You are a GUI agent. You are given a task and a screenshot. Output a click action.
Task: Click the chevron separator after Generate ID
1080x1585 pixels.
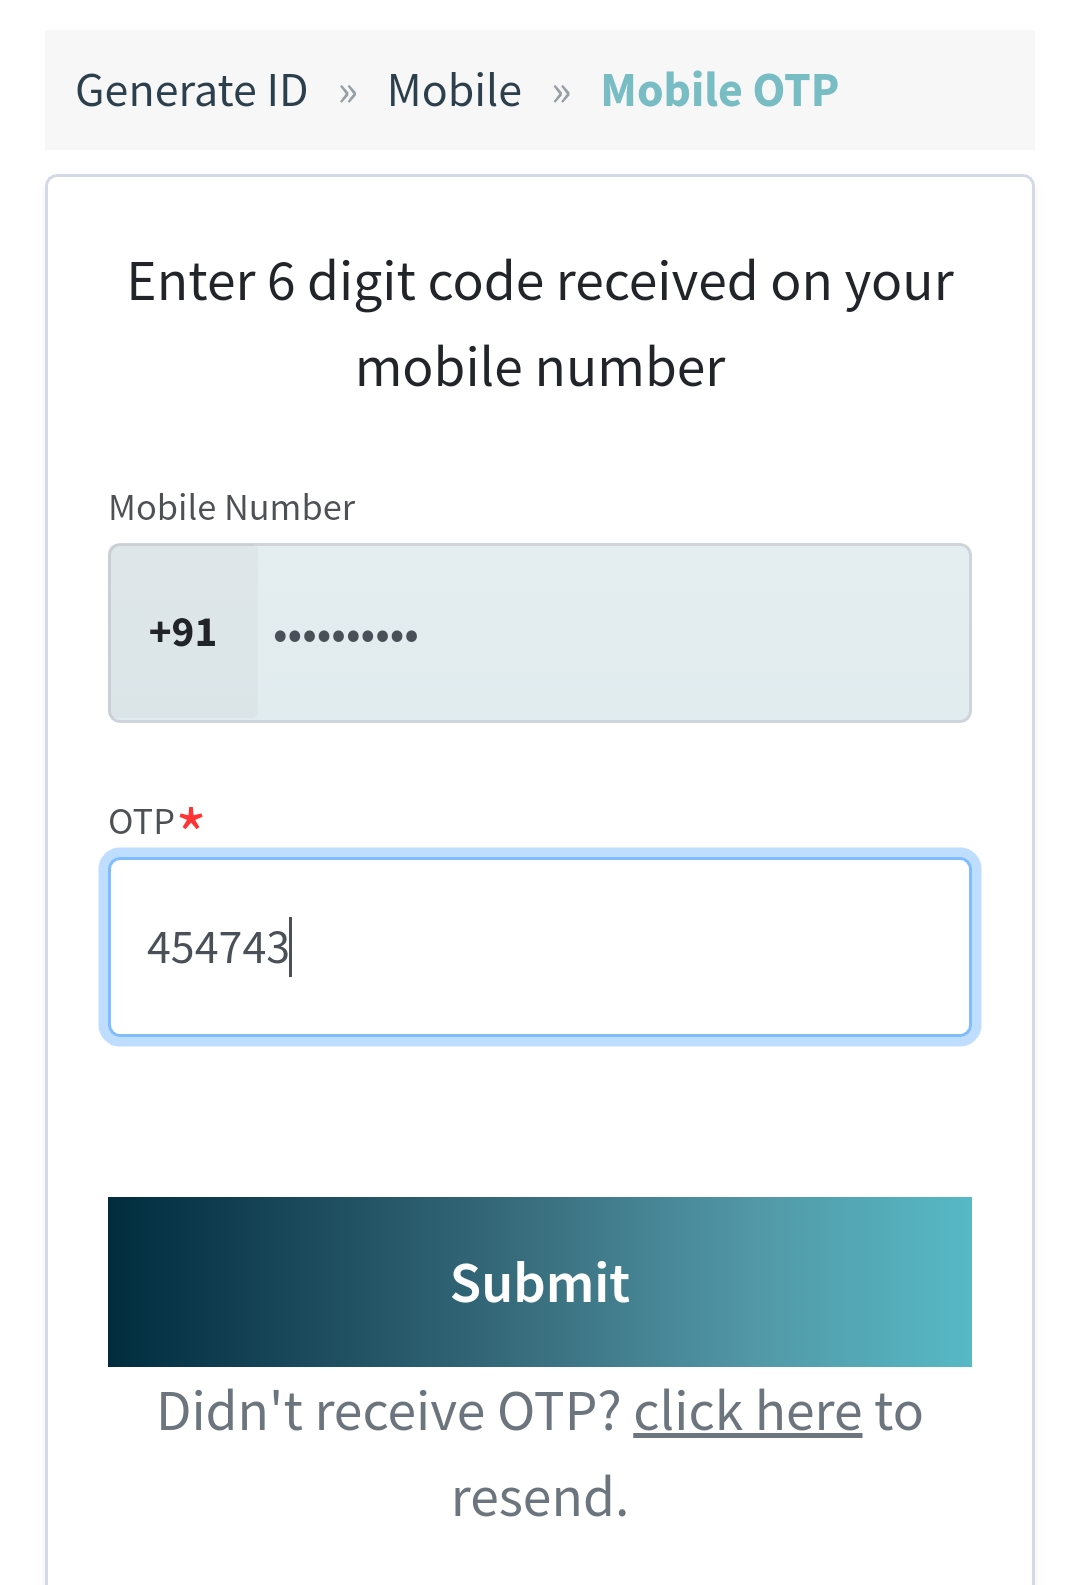(x=348, y=93)
